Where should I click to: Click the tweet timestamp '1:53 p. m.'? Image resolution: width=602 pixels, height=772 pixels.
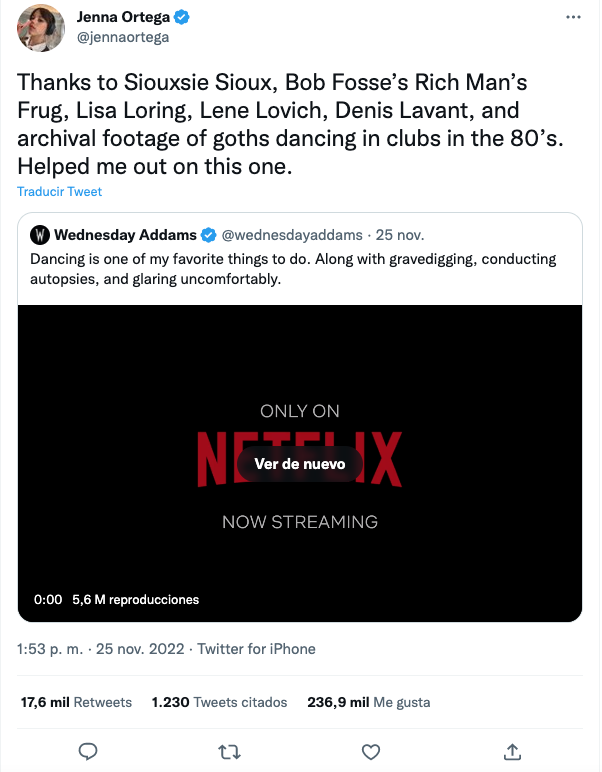[x=51, y=649]
